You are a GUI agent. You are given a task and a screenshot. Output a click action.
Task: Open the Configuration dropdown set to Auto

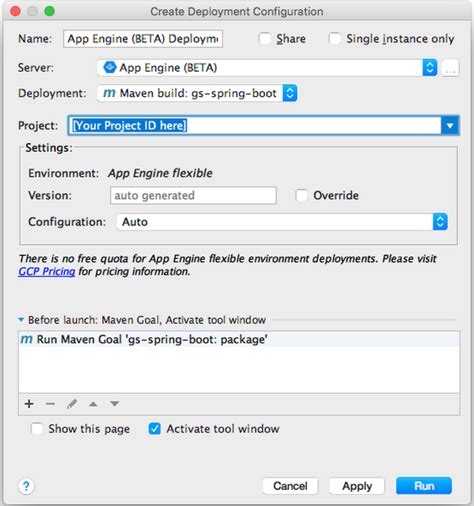click(x=282, y=222)
